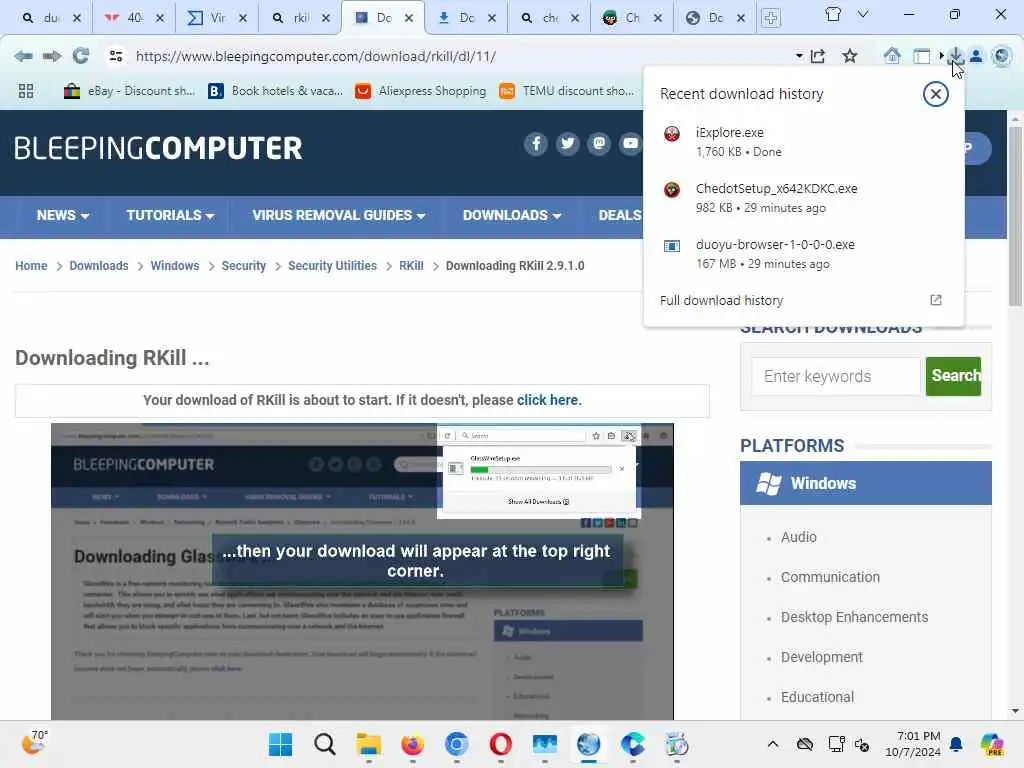Open Development category
Screen dimensions: 1024x768
pos(822,657)
